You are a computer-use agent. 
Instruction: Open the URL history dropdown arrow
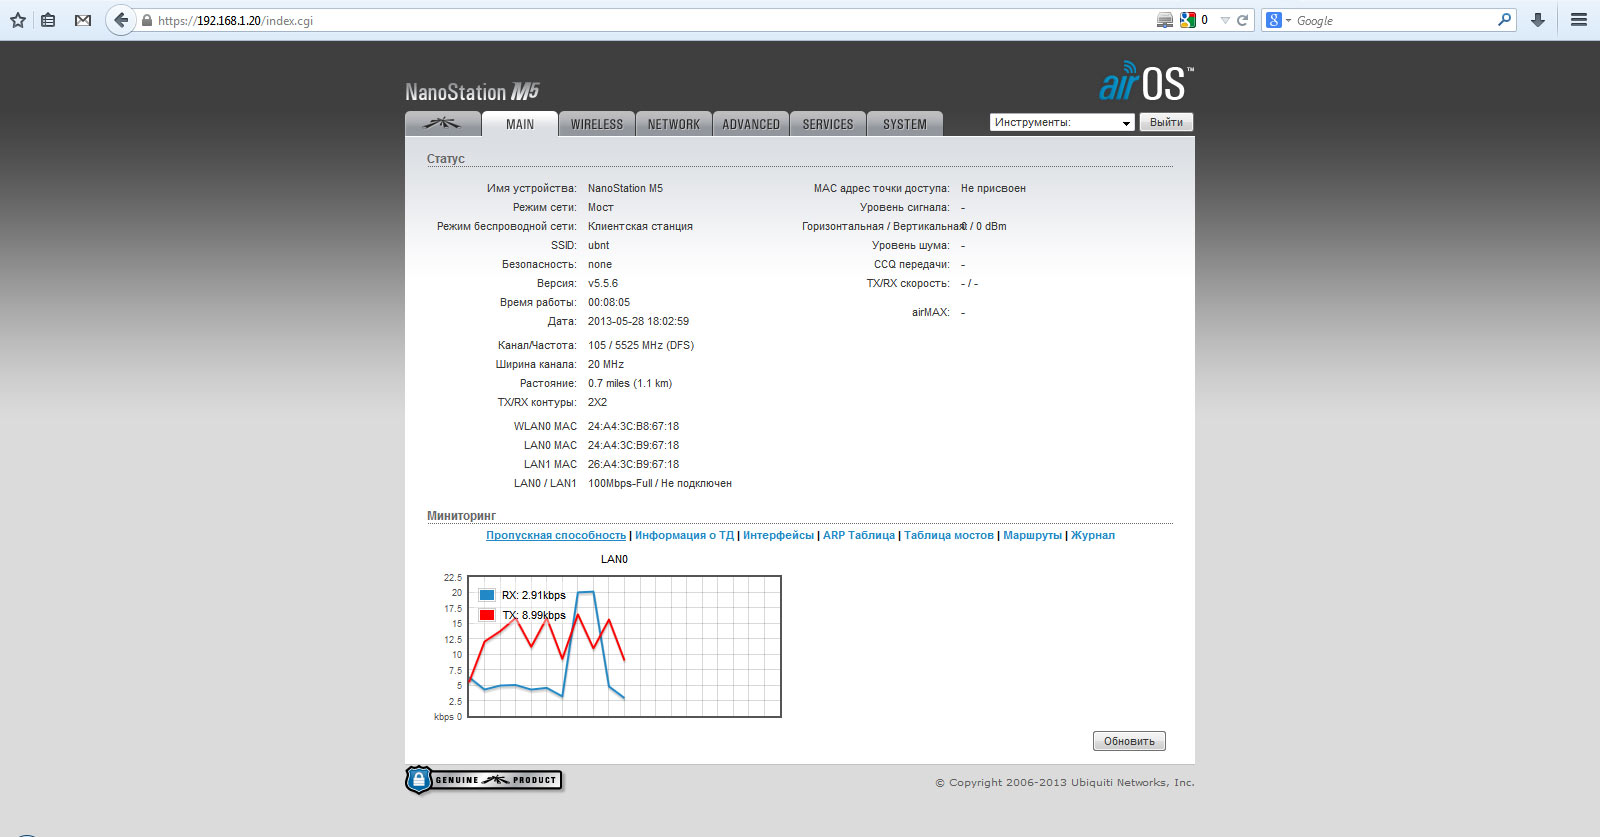(1225, 20)
